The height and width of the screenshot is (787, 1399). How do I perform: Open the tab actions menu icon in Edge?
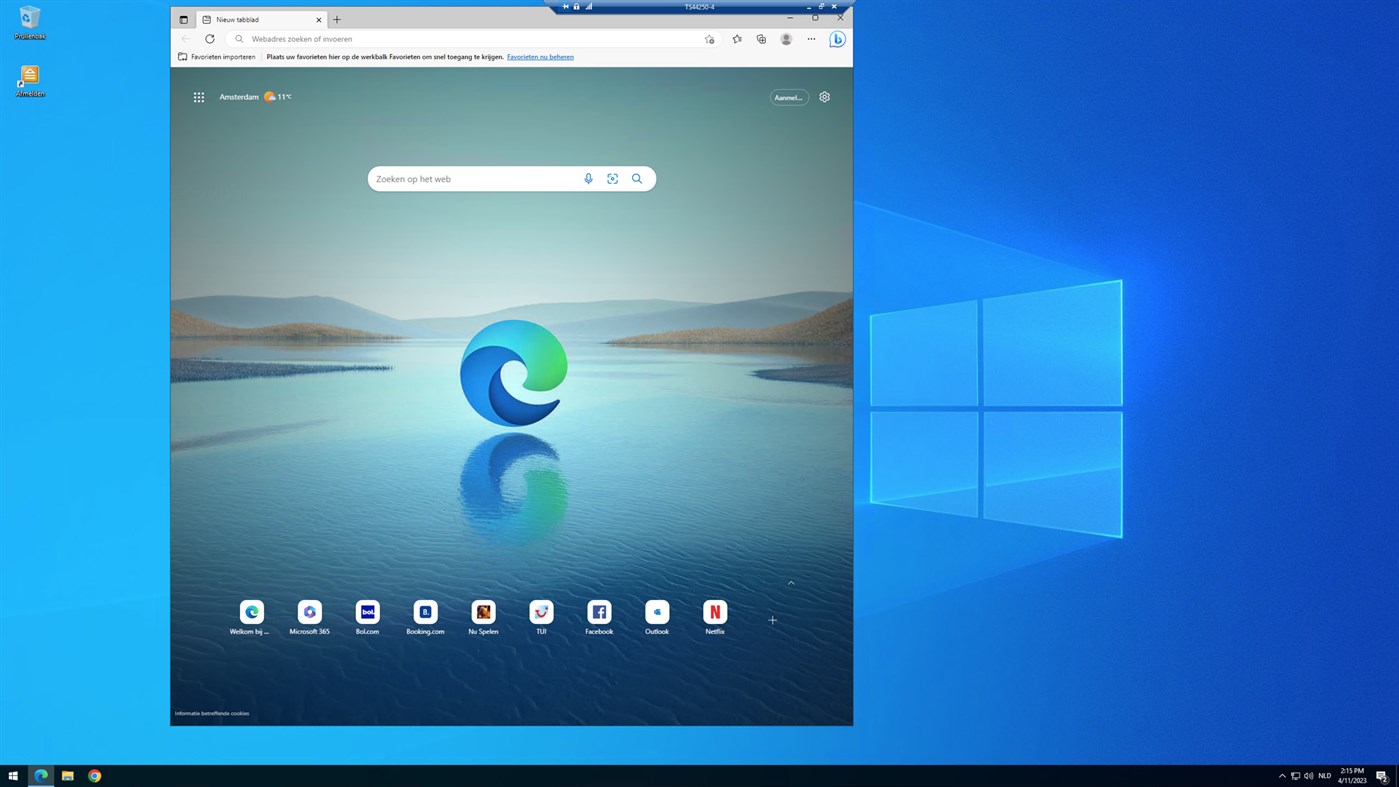coord(183,20)
